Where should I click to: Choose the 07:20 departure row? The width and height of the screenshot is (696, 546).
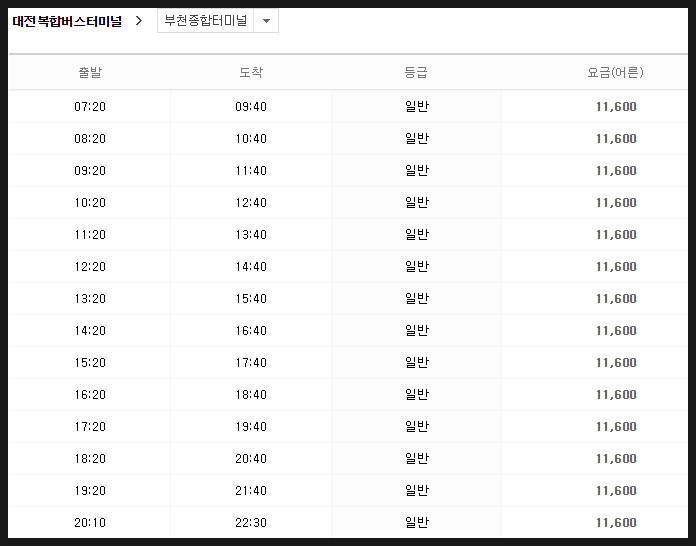pyautogui.click(x=348, y=107)
